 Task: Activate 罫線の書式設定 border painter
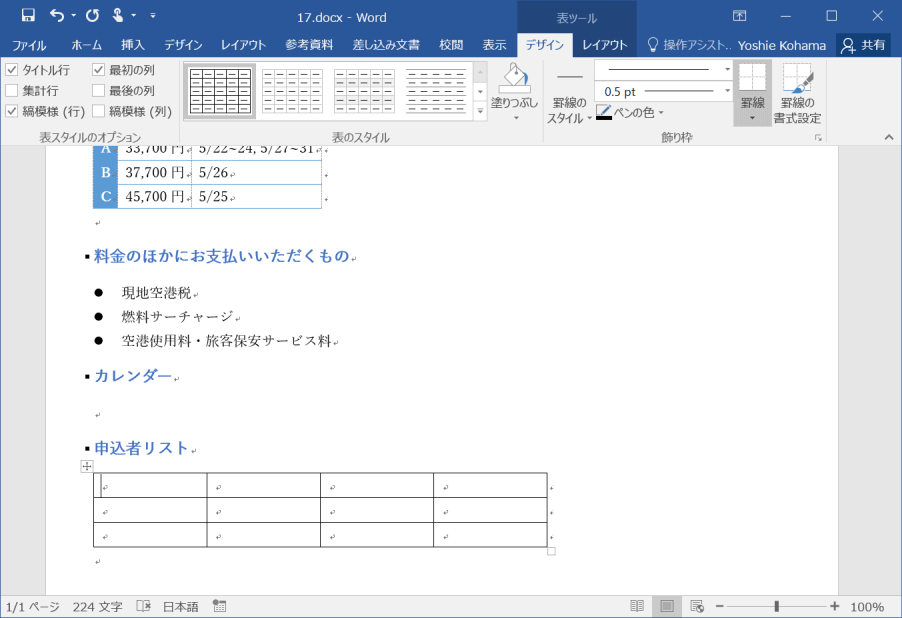coord(797,94)
